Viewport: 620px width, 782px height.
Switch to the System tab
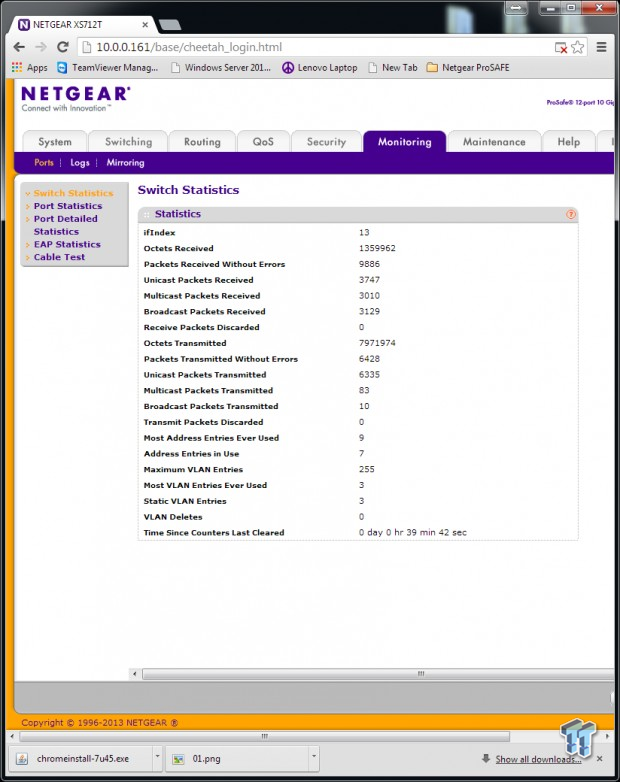click(55, 142)
